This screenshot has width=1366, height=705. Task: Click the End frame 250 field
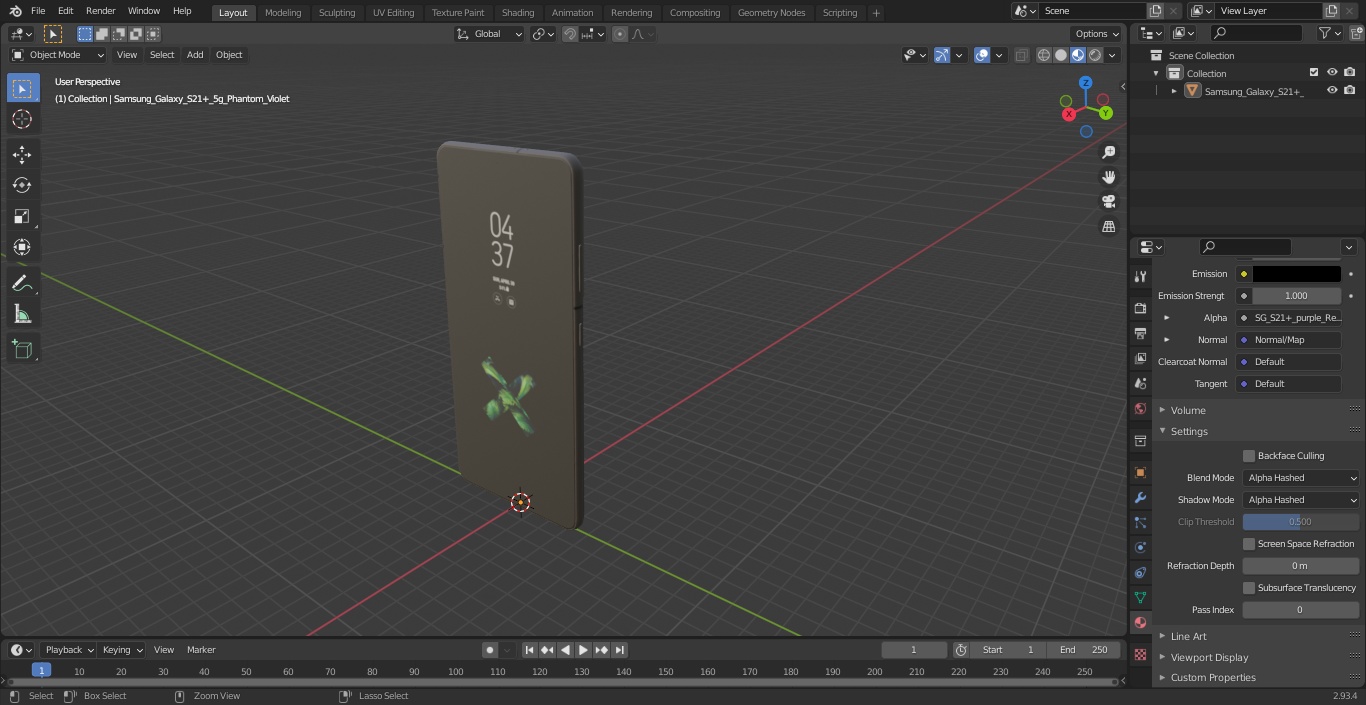(1083, 650)
